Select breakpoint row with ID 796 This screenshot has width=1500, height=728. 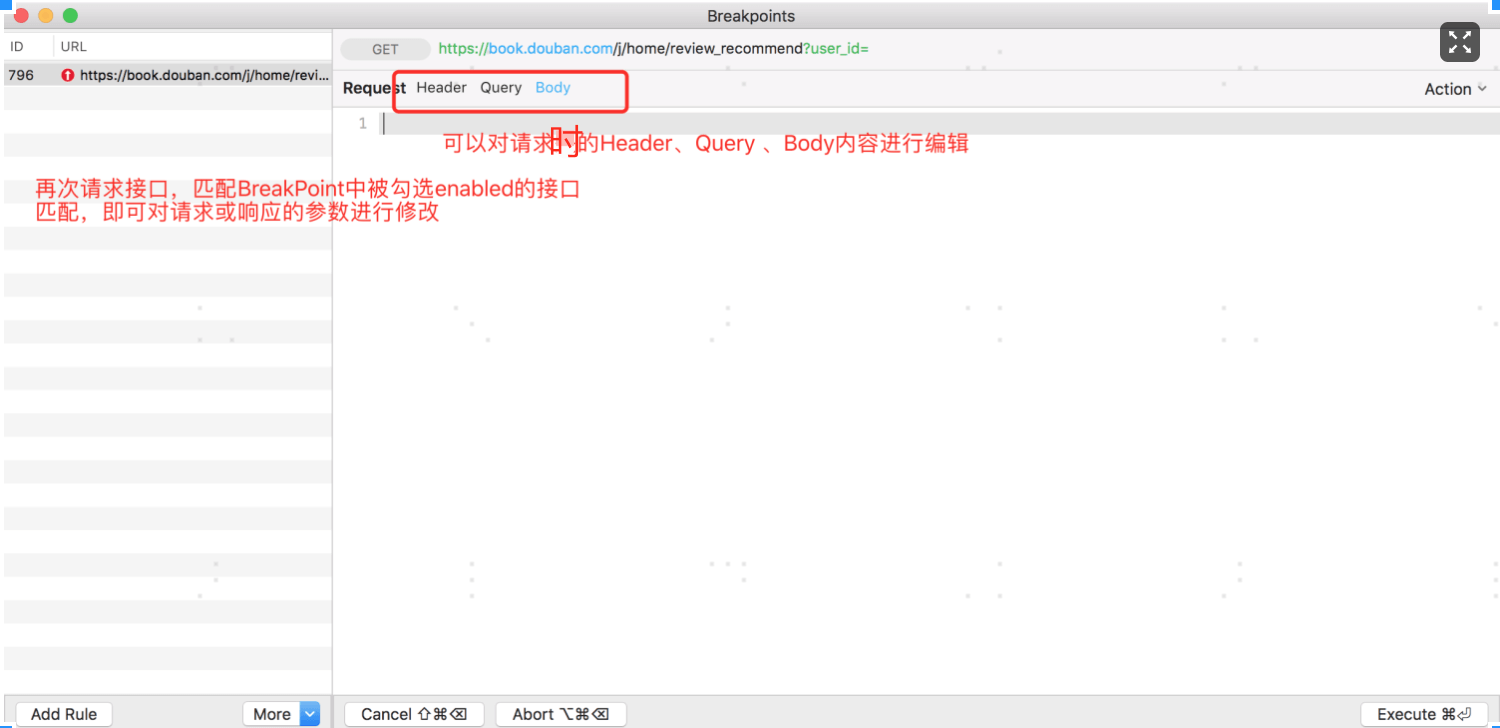[168, 75]
